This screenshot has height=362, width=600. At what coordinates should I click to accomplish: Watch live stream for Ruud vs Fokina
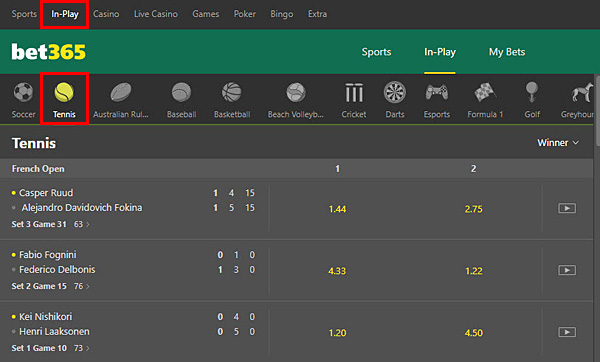(x=567, y=208)
